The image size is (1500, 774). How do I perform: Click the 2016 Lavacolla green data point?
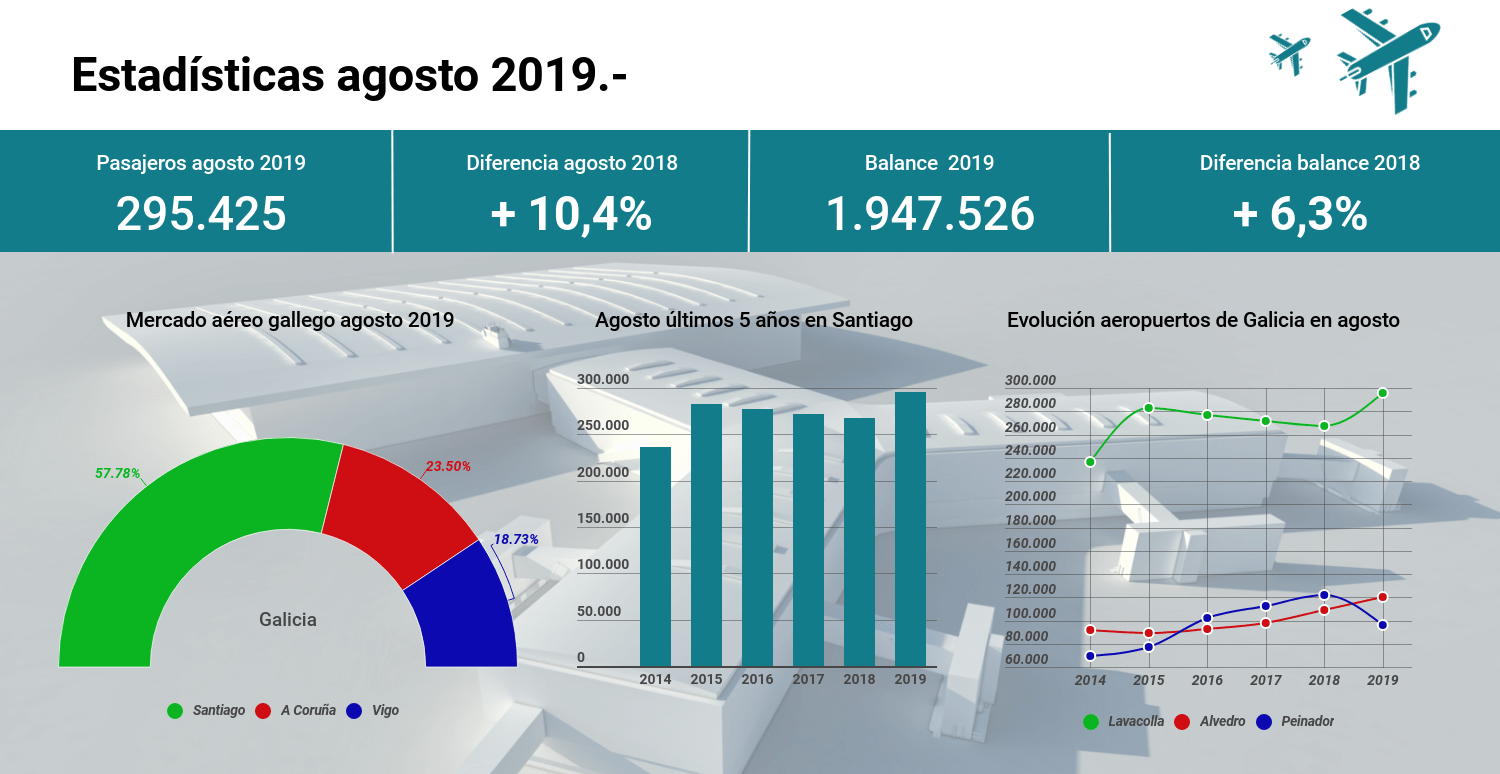[x=1207, y=415]
